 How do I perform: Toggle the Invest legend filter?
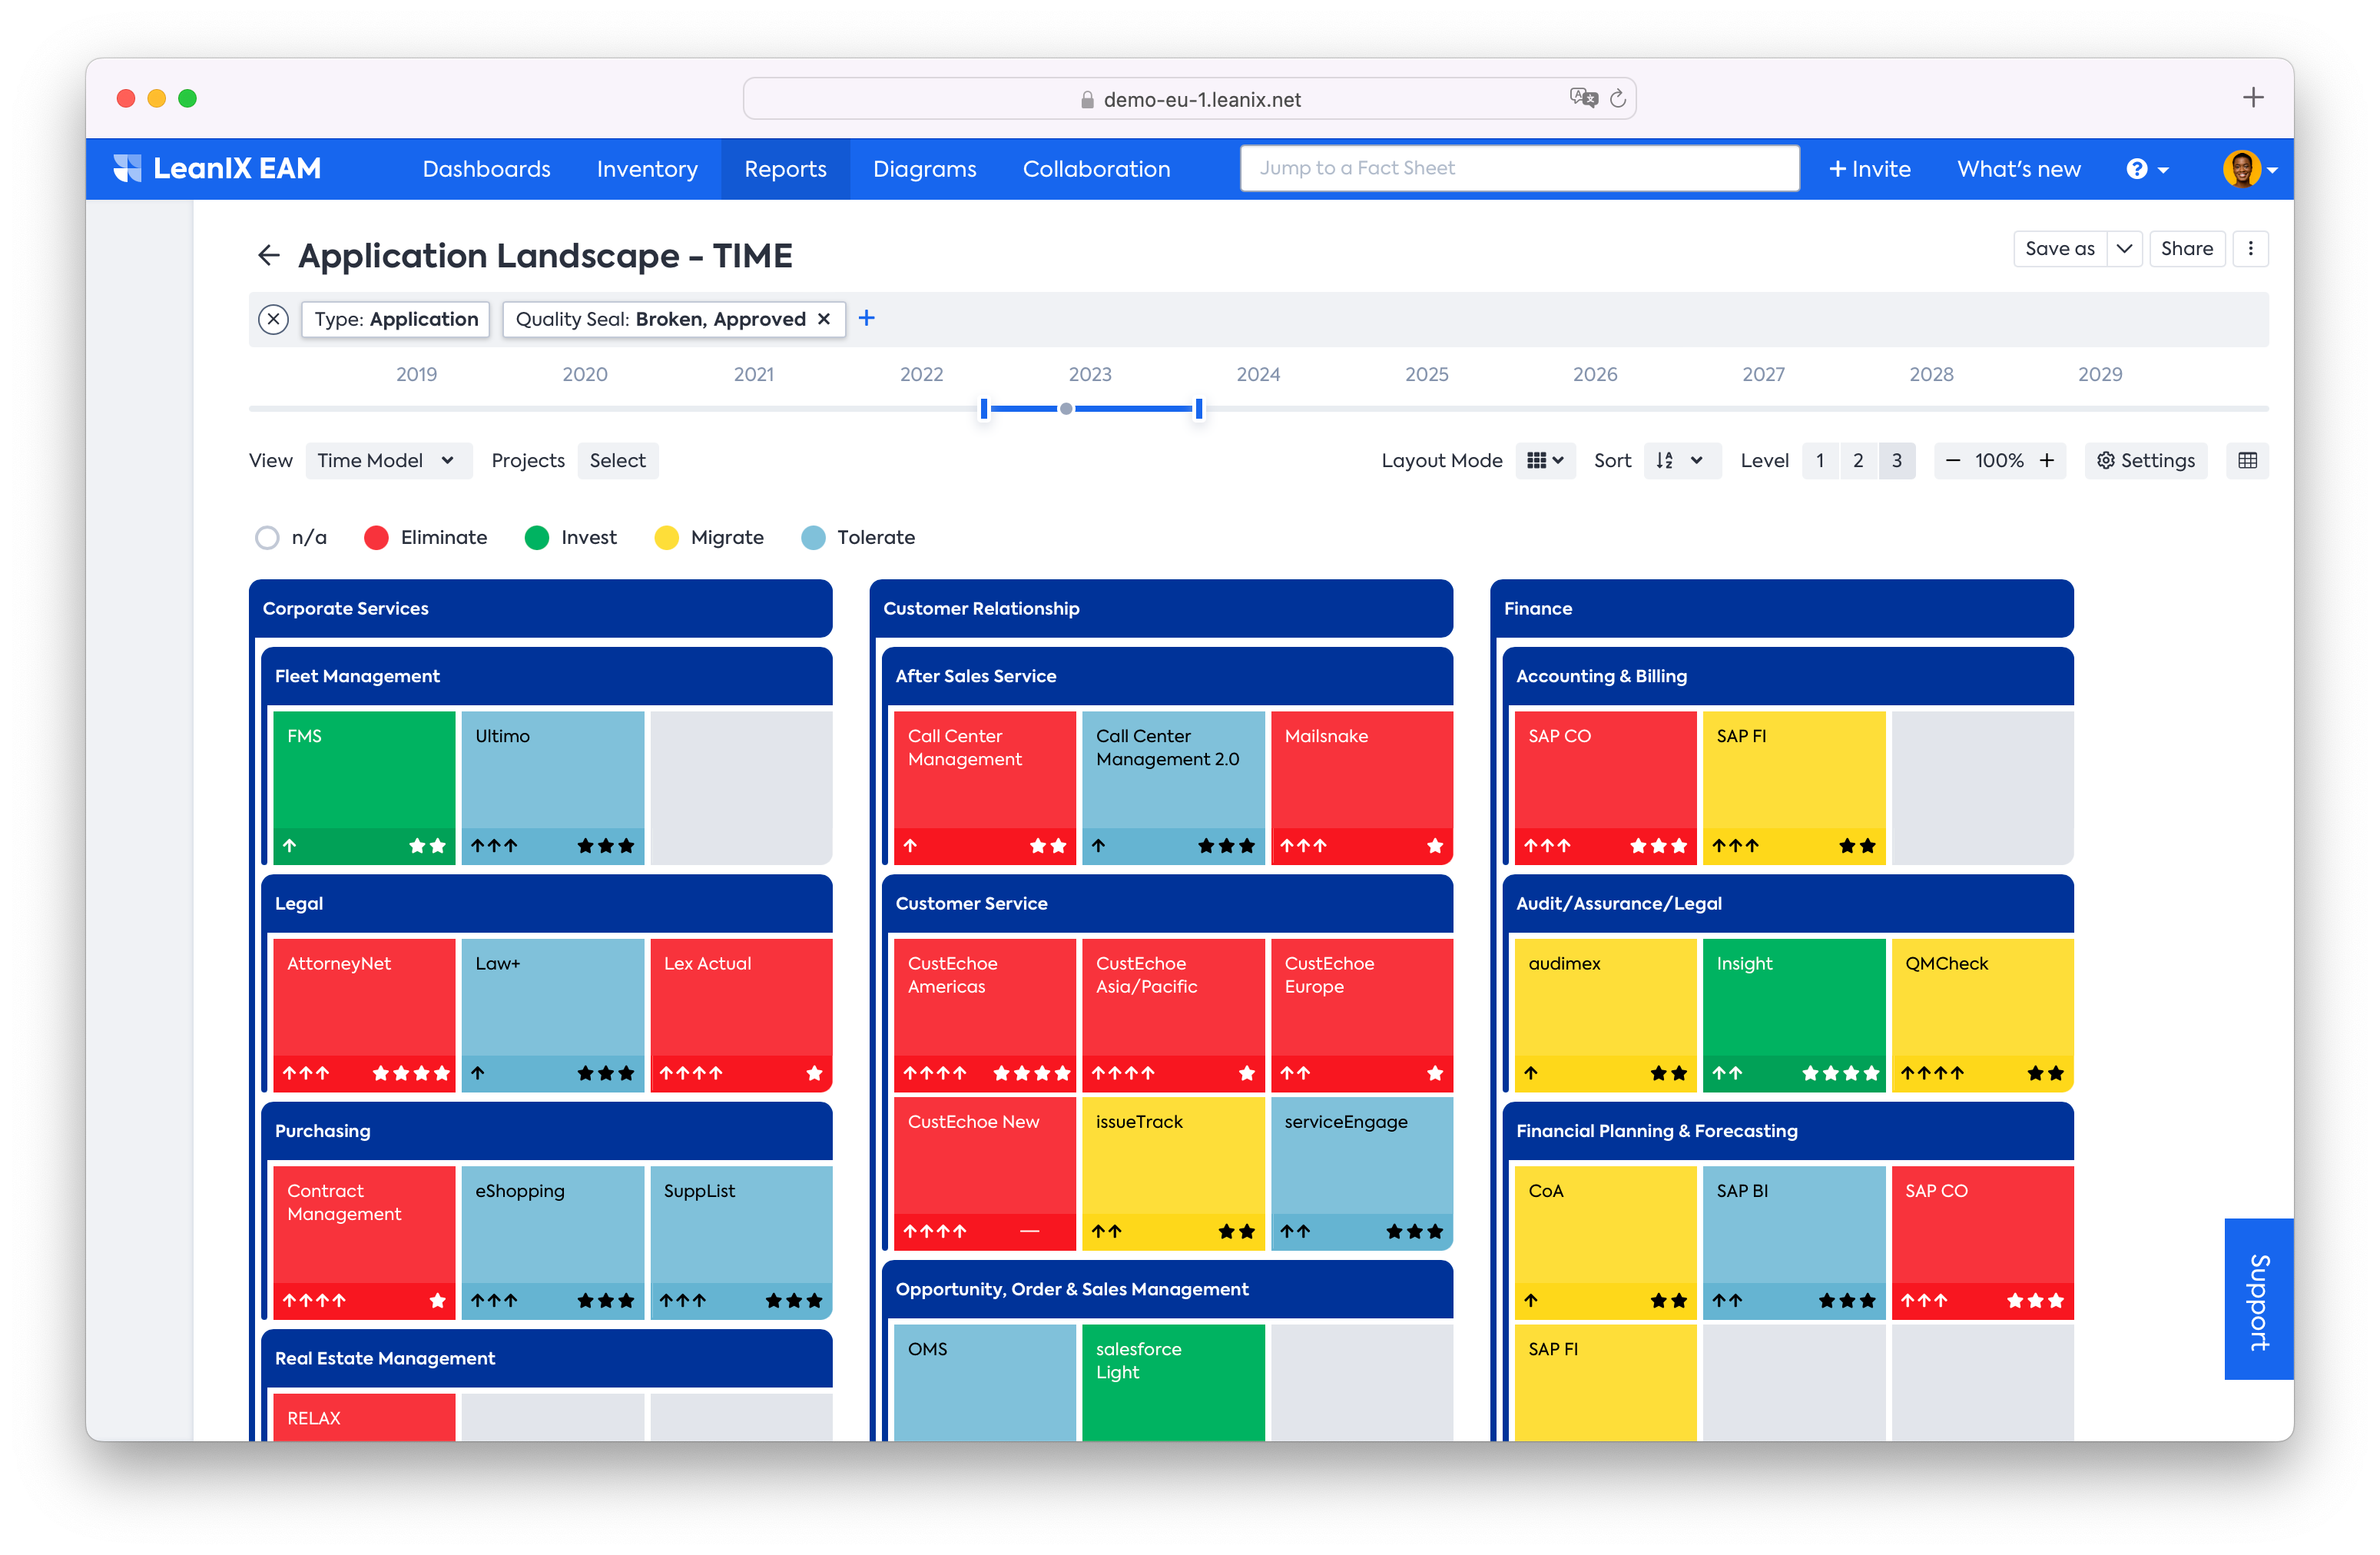571,537
